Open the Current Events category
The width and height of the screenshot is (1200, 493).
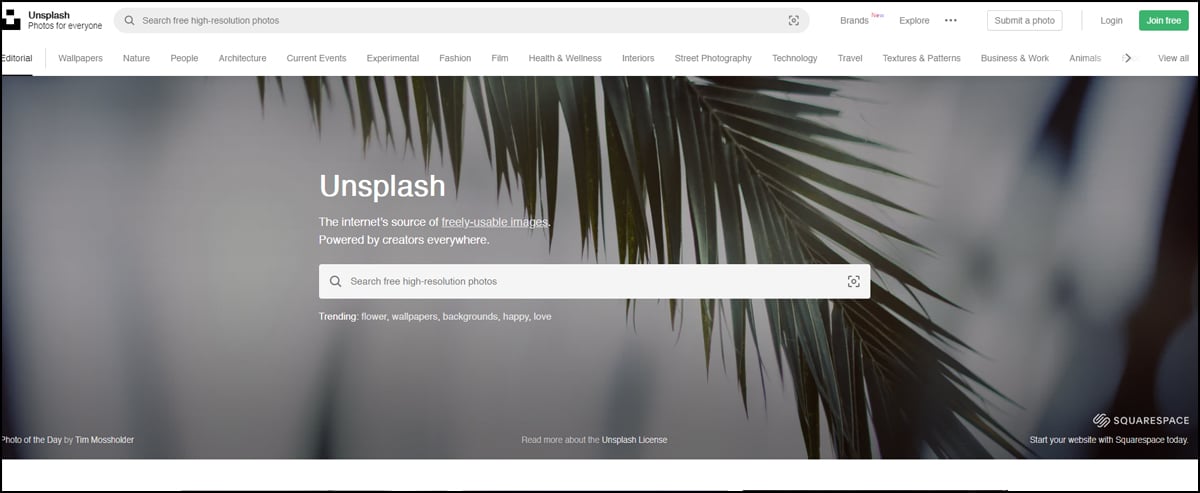(x=316, y=58)
